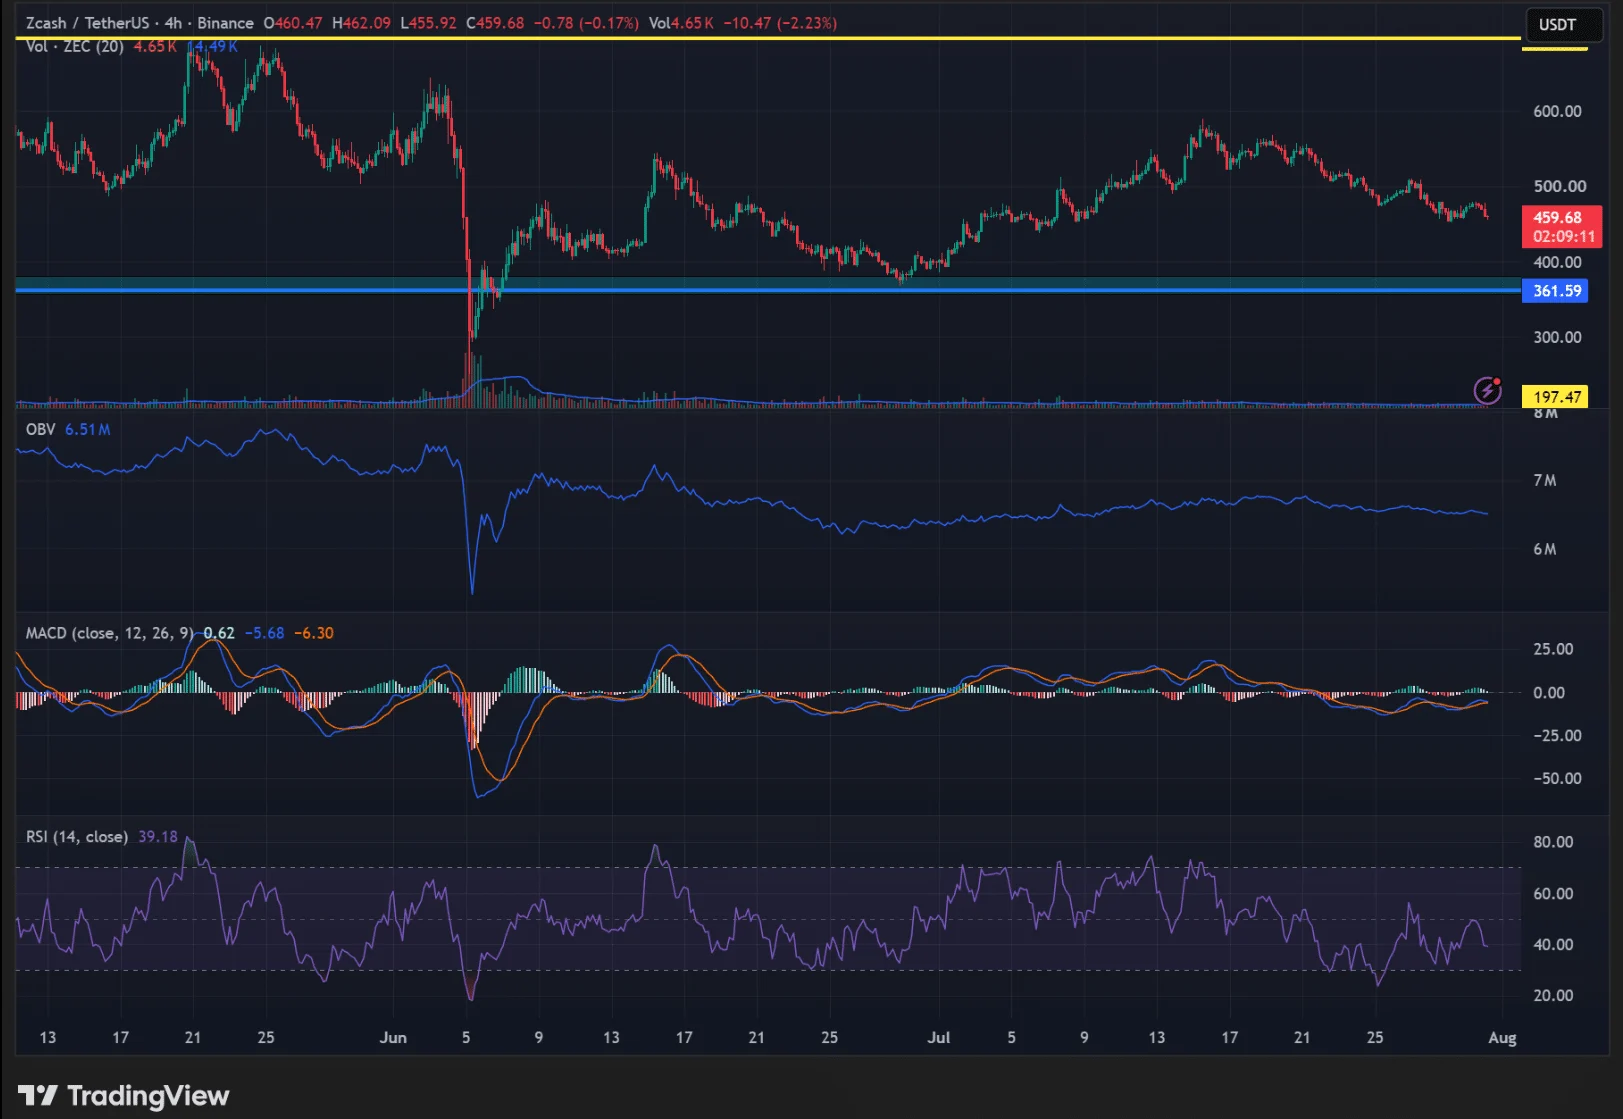Click the 600.00 price axis label

1558,111
